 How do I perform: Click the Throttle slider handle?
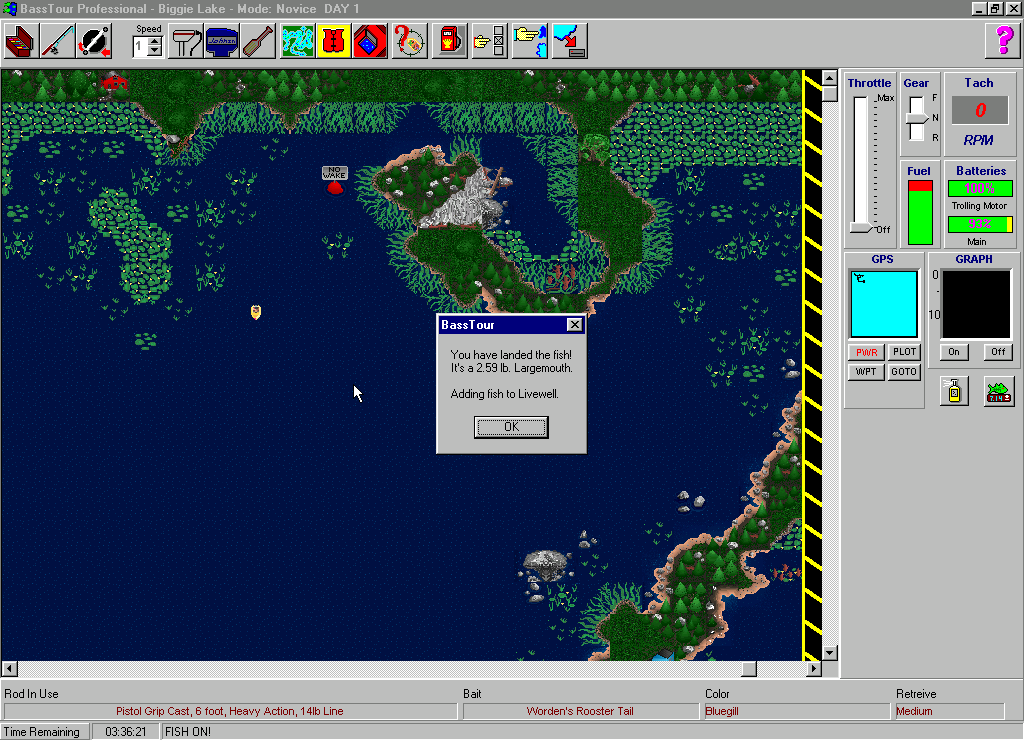click(862, 228)
